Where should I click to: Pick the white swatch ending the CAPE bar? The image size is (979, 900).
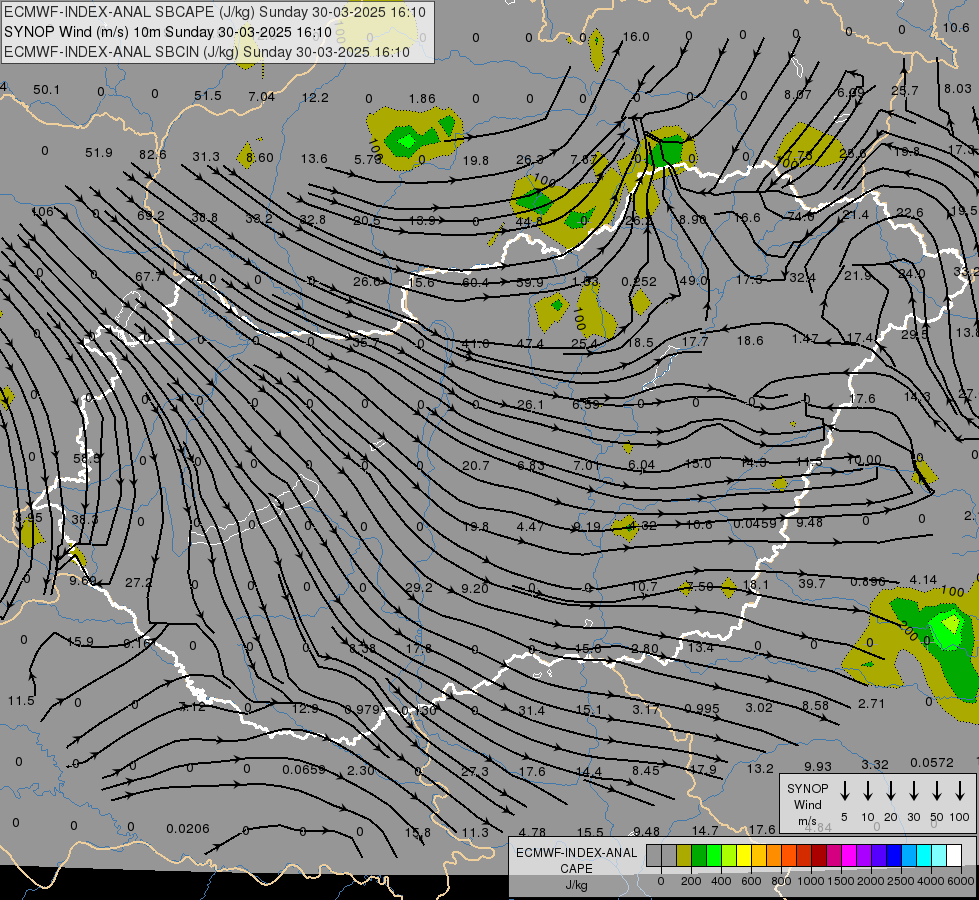[953, 855]
